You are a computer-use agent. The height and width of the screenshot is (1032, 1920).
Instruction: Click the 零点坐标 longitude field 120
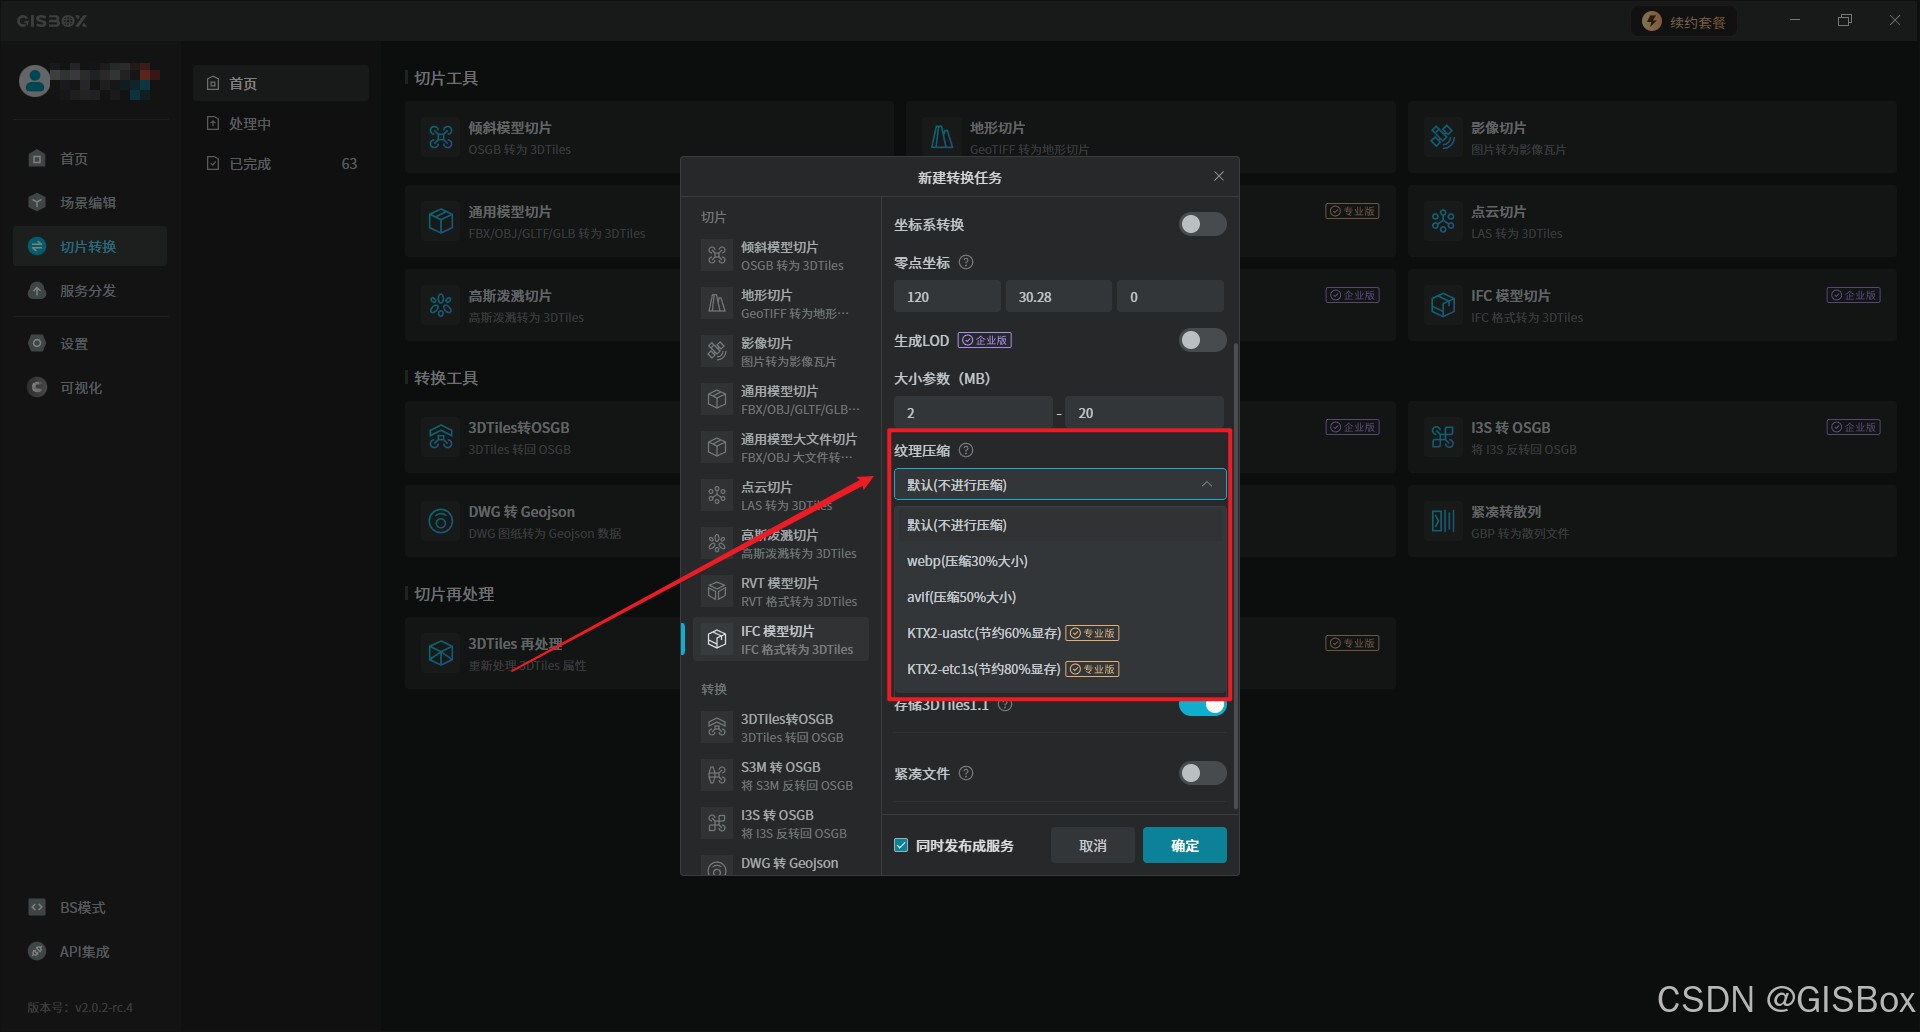pyautogui.click(x=947, y=297)
